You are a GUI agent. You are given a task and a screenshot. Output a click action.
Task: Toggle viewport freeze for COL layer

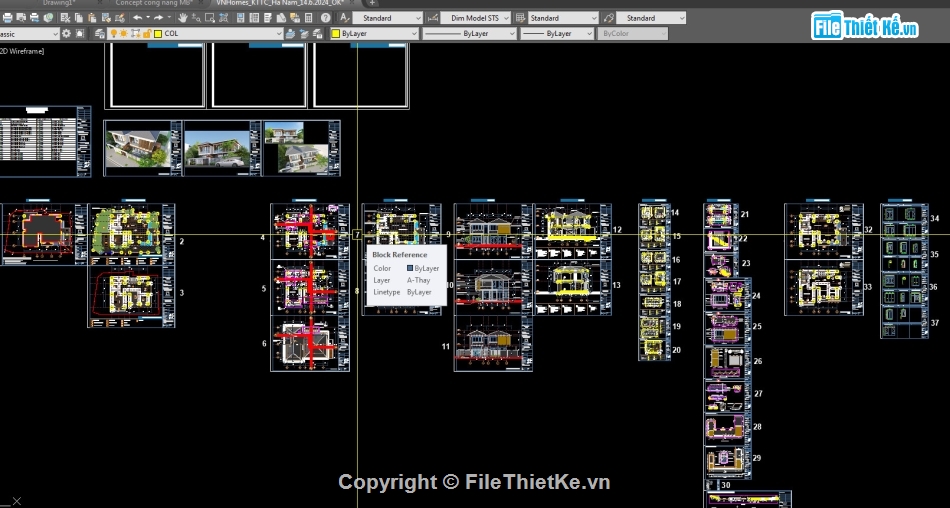click(136, 34)
